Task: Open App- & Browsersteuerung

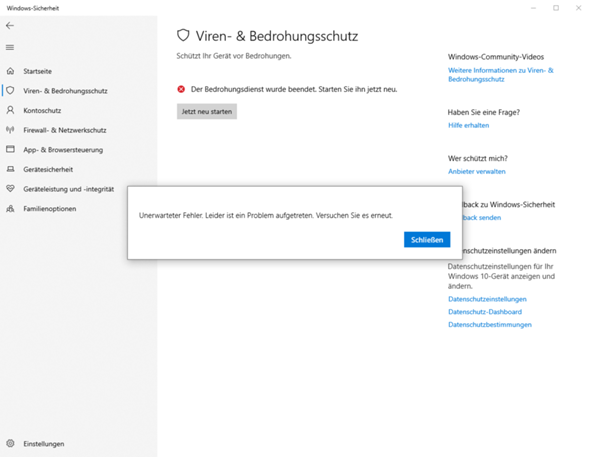Action: 63,150
